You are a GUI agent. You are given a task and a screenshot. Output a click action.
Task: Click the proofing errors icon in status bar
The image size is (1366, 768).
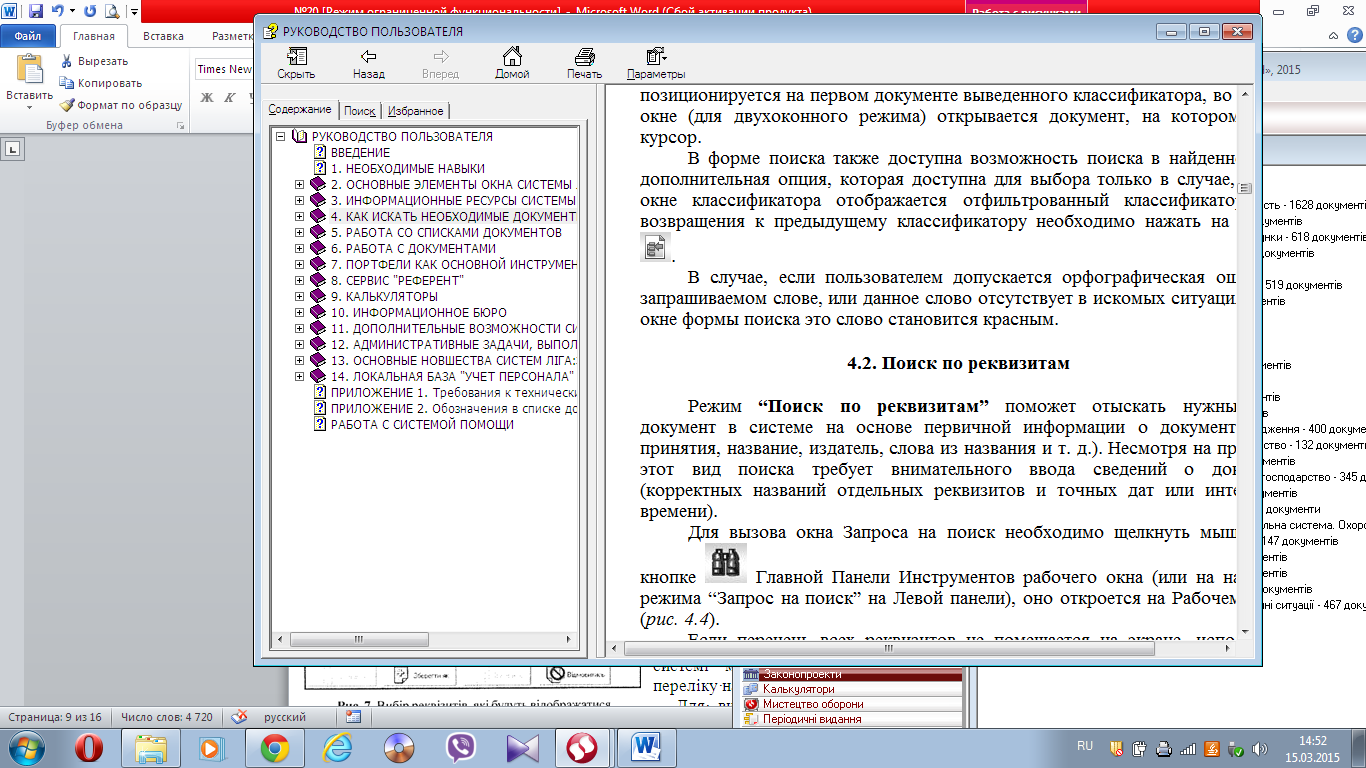(239, 717)
